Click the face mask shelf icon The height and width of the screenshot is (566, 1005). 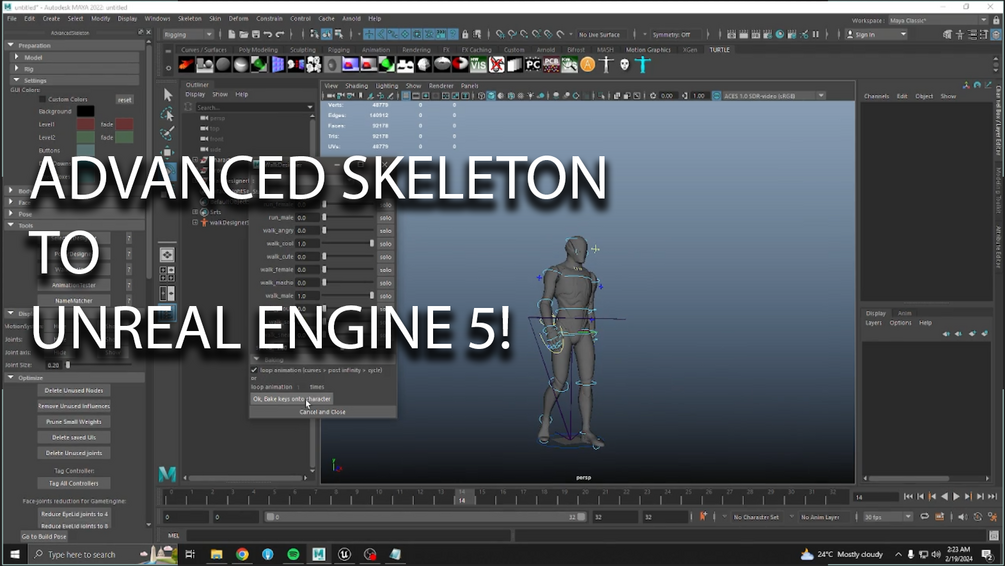(x=625, y=64)
